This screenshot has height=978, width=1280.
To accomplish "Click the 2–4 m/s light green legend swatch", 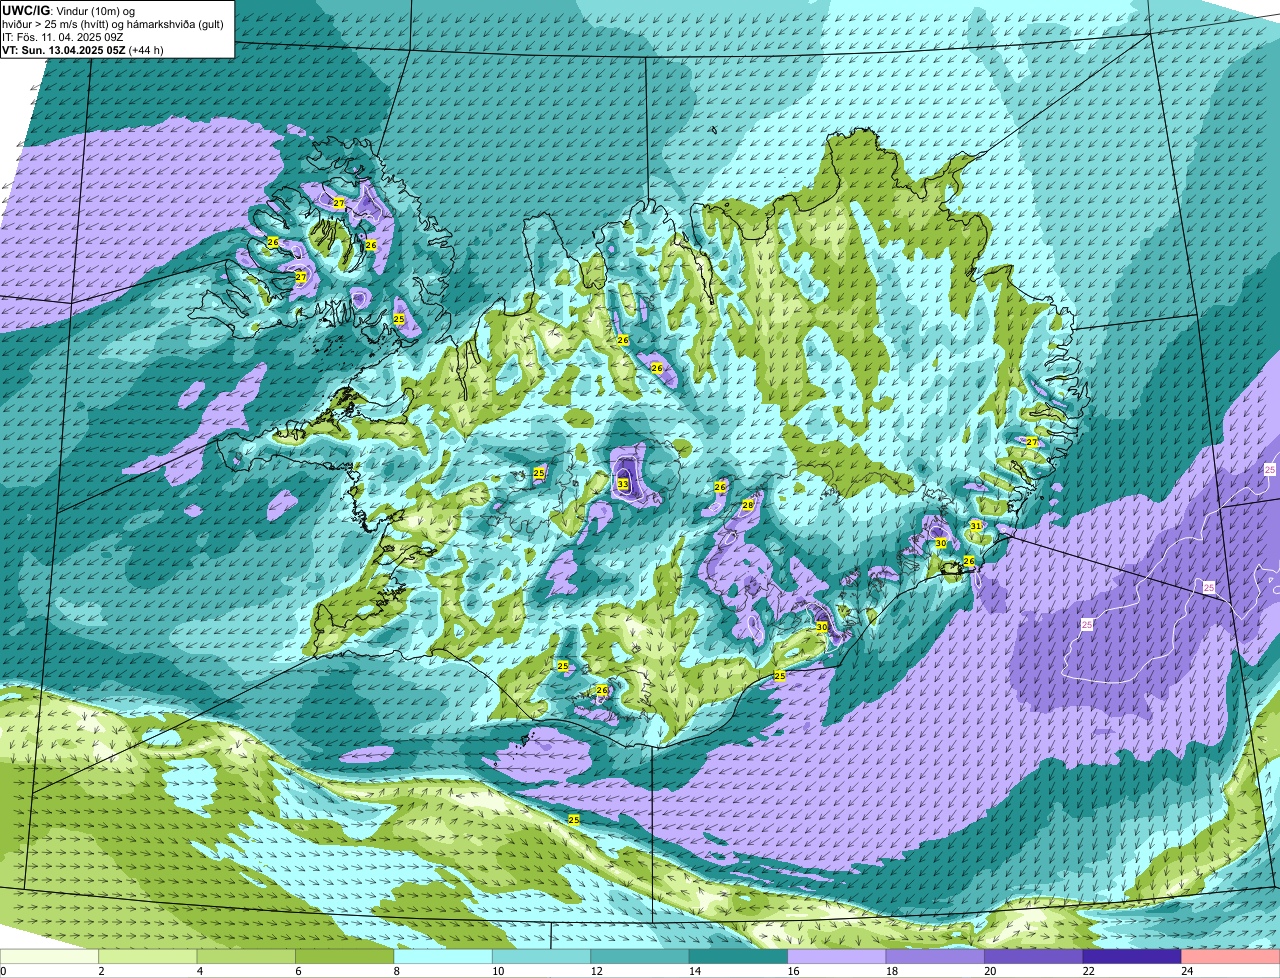I will coord(148,956).
